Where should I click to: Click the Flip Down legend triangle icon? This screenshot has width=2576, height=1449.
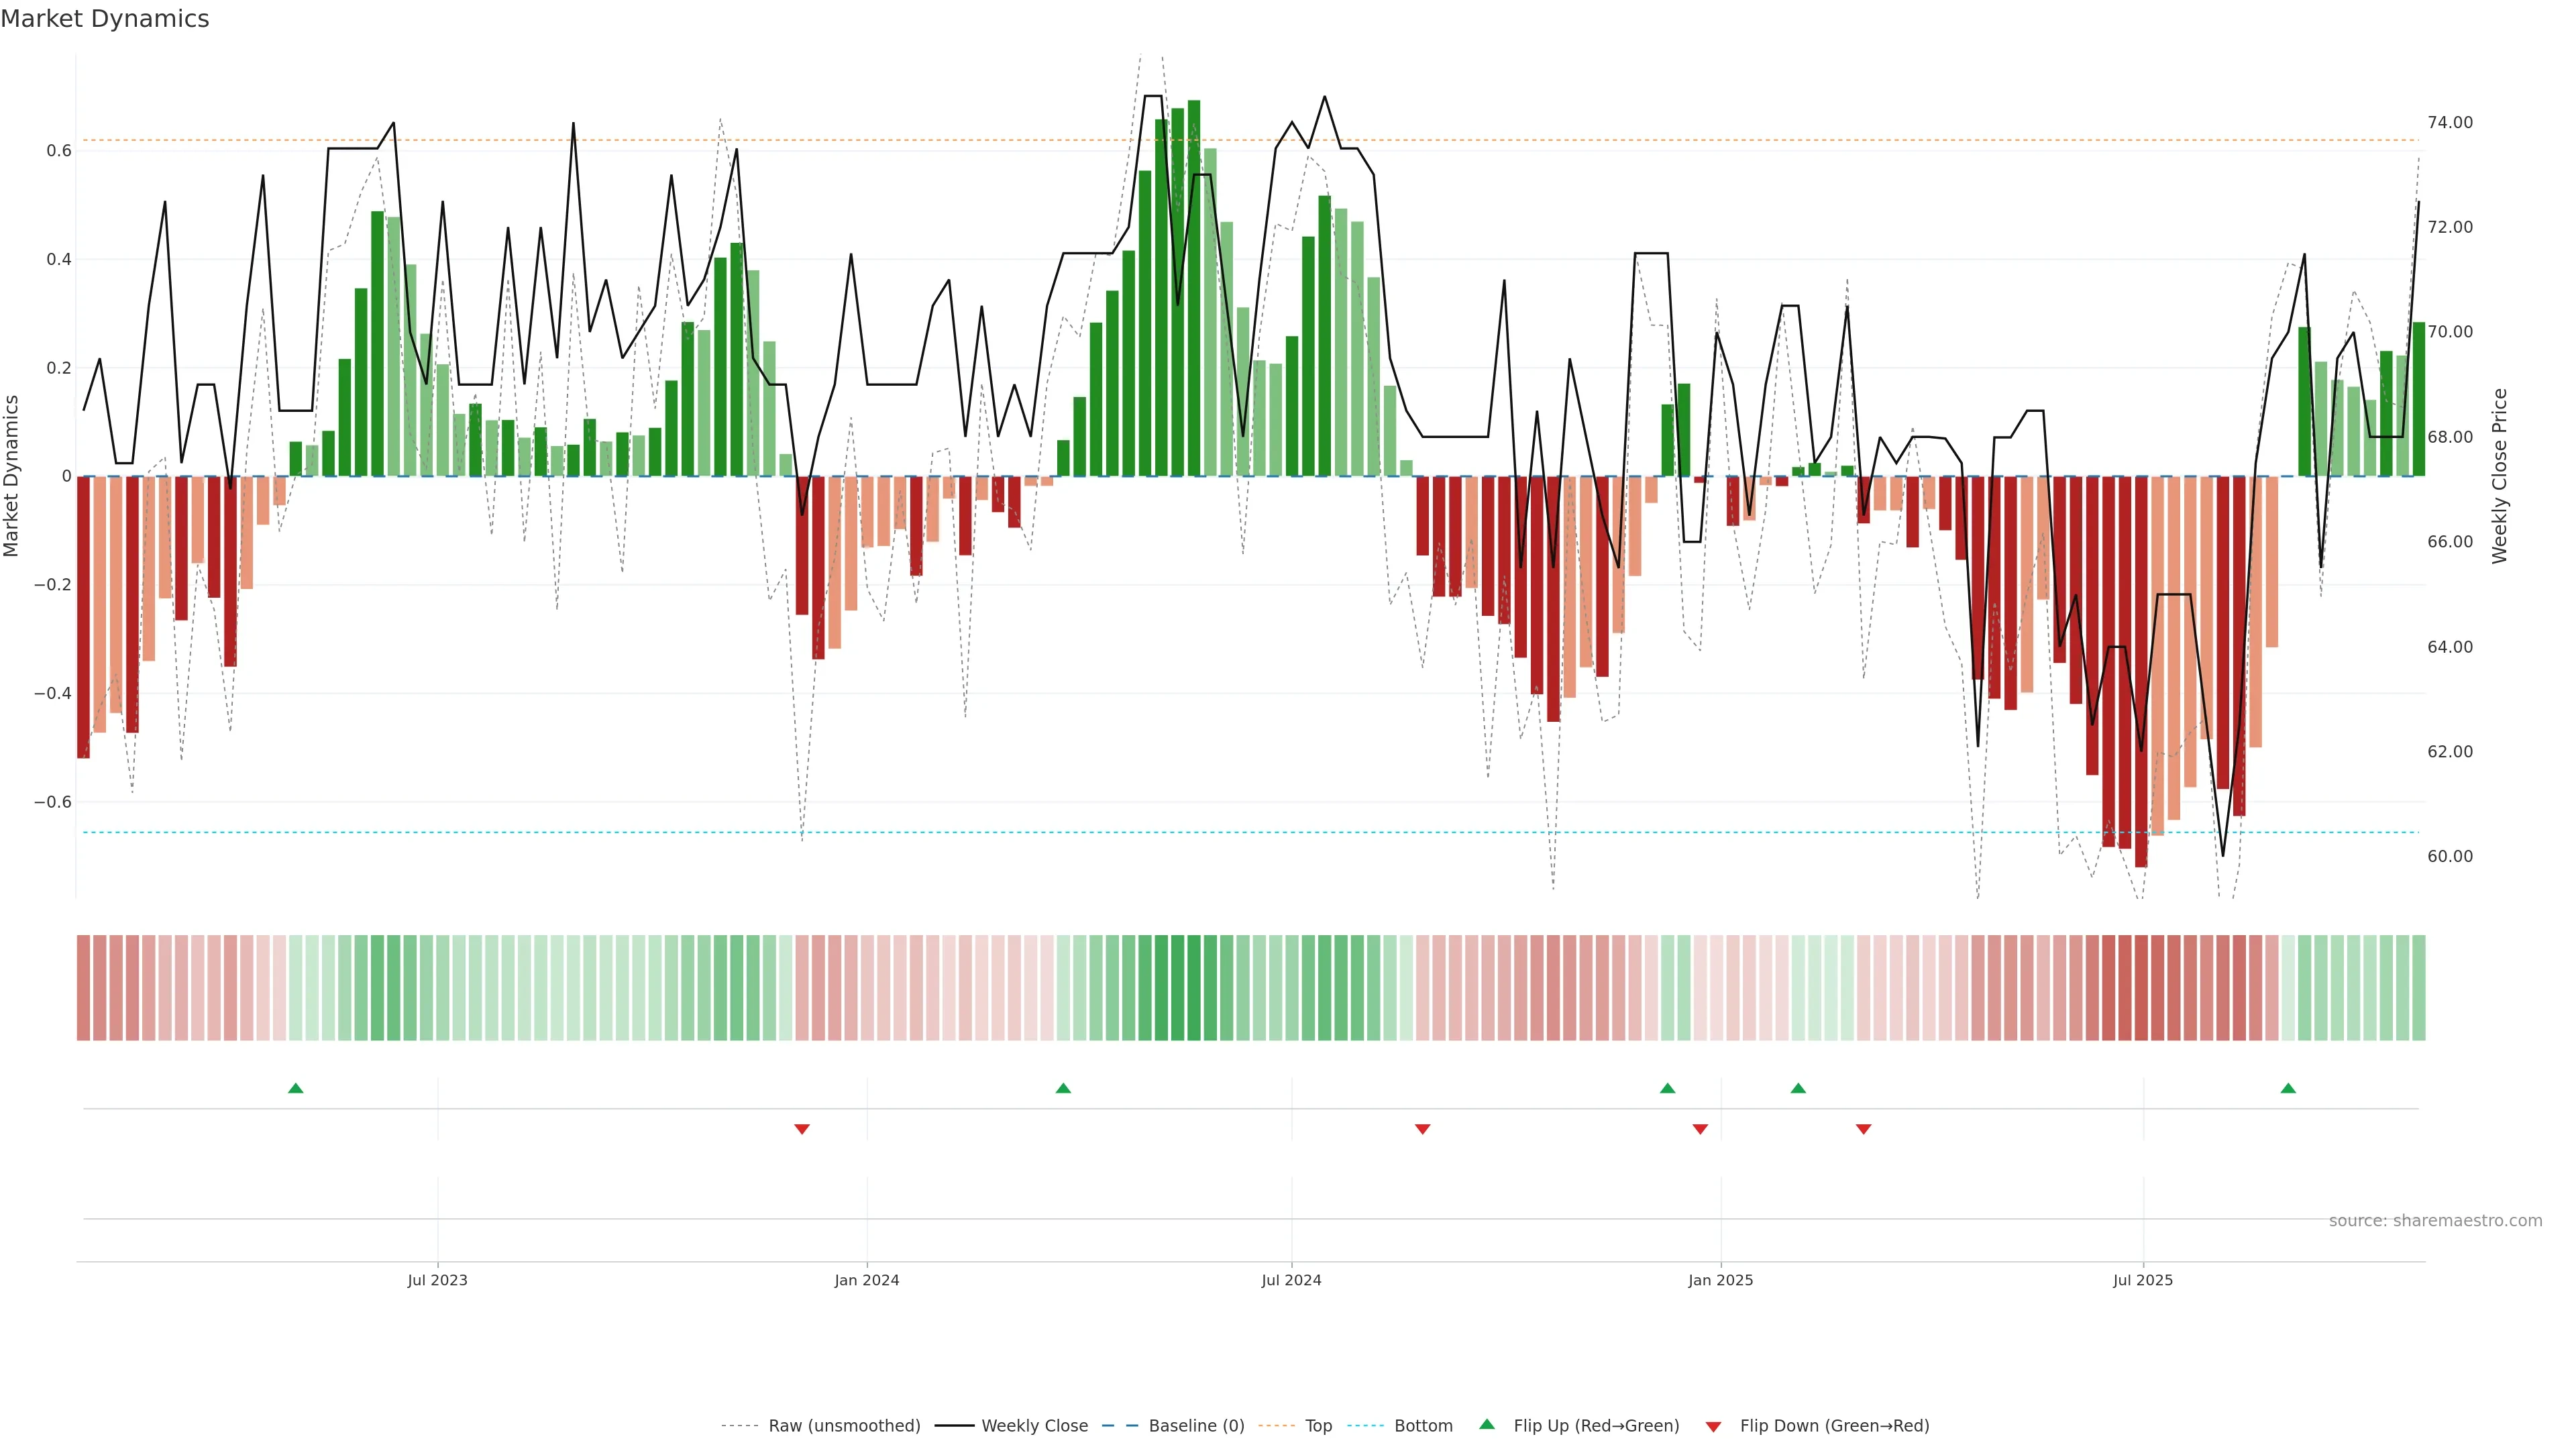pos(1713,1427)
